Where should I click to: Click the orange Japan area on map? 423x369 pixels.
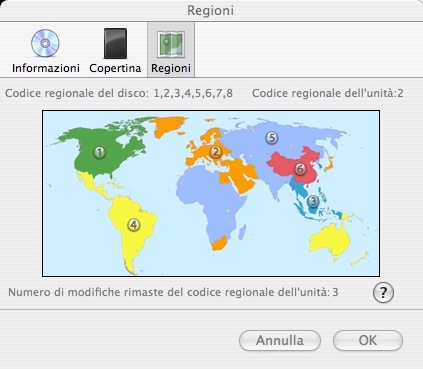[329, 164]
